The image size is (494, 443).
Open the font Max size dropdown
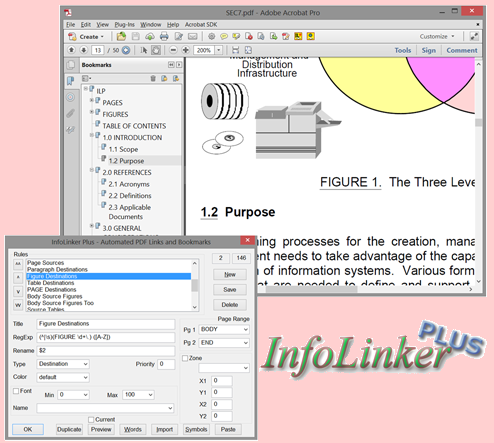tap(138, 395)
